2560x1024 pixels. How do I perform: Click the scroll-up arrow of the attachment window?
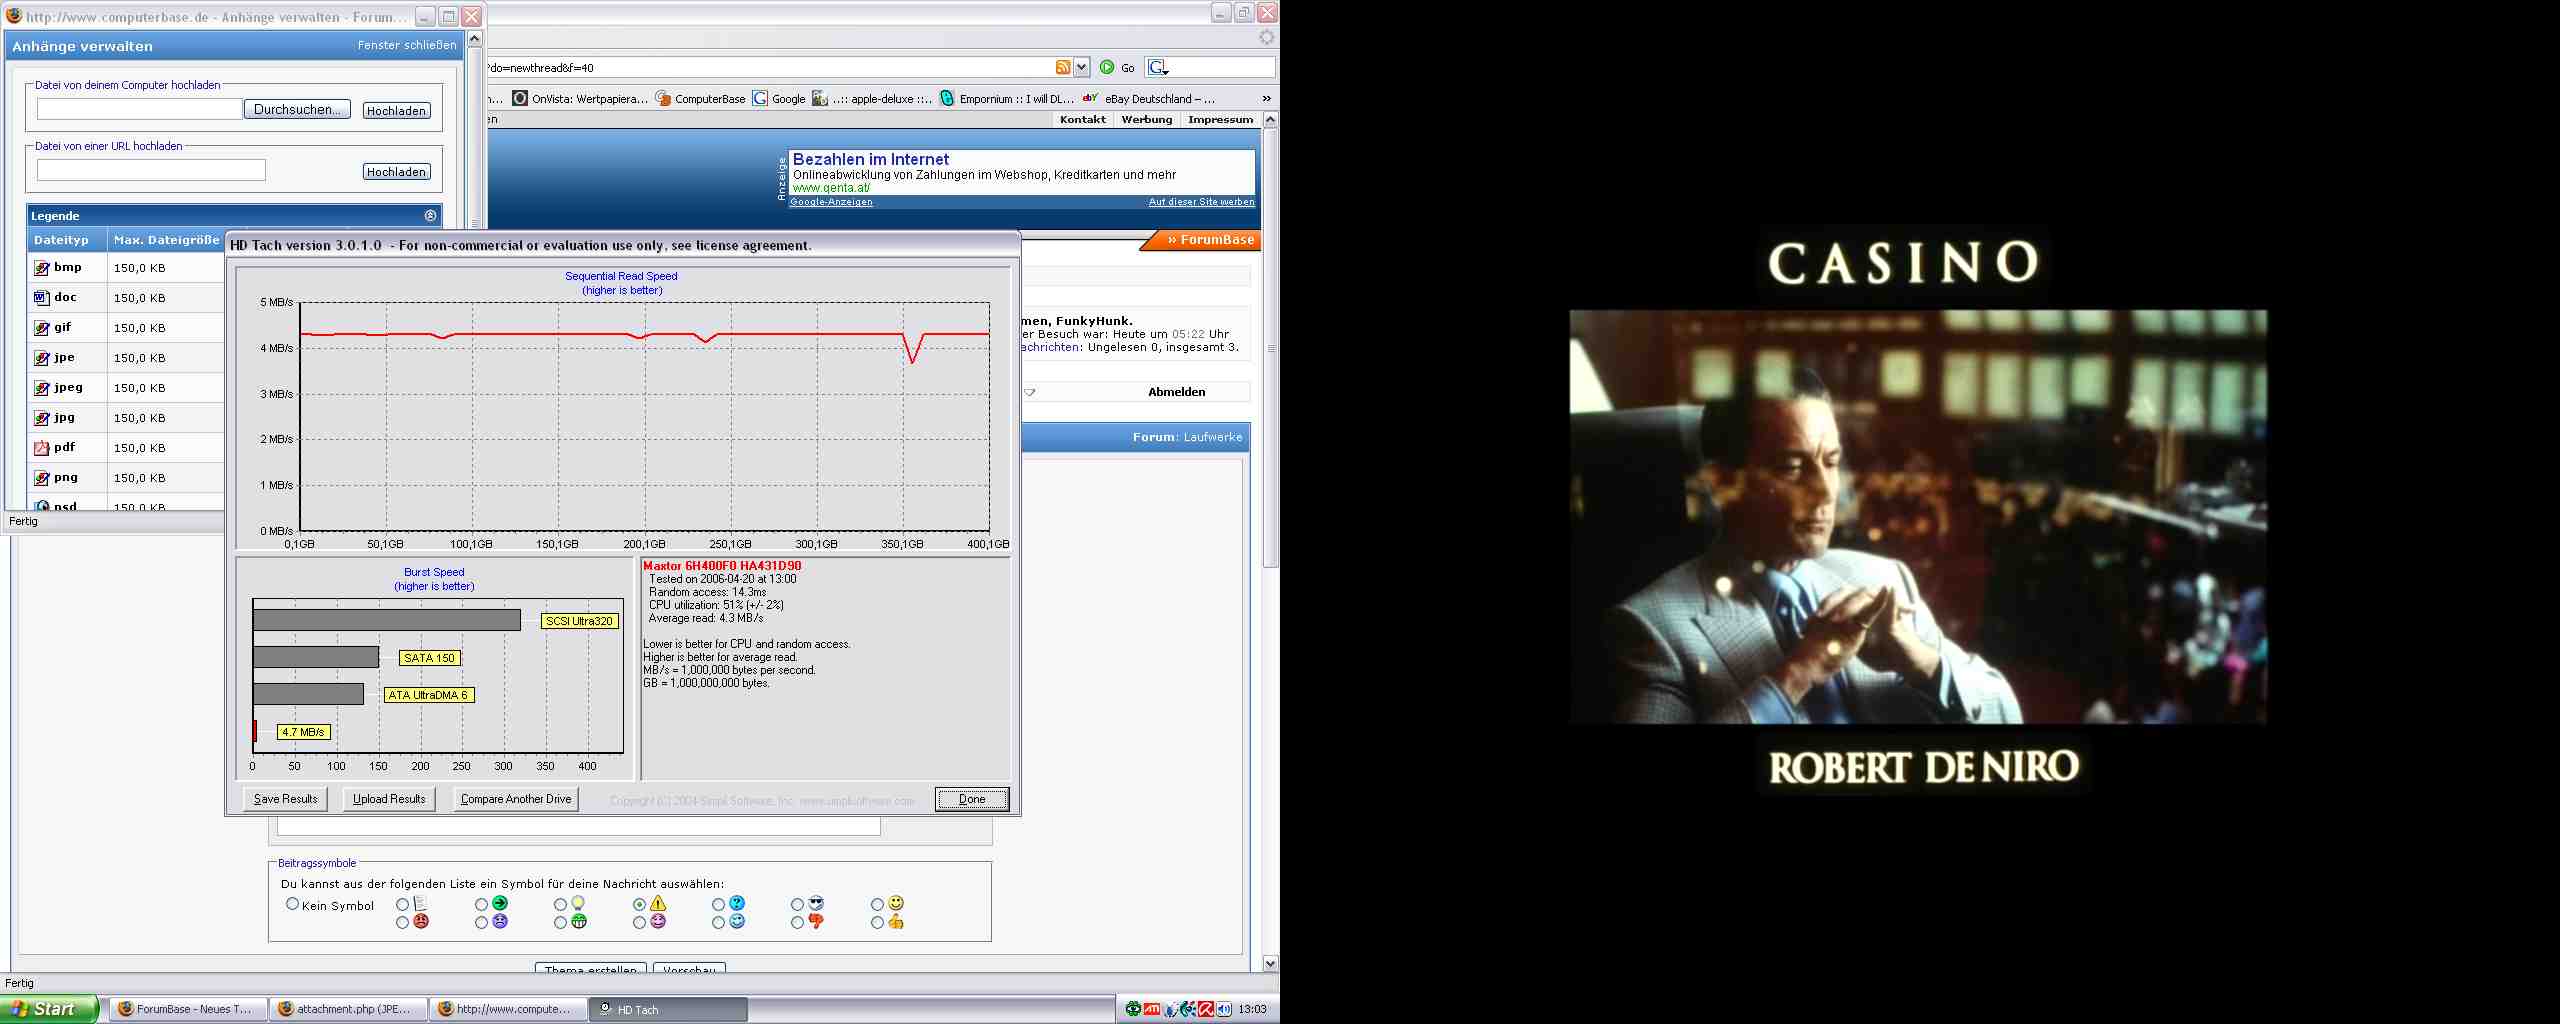[475, 38]
